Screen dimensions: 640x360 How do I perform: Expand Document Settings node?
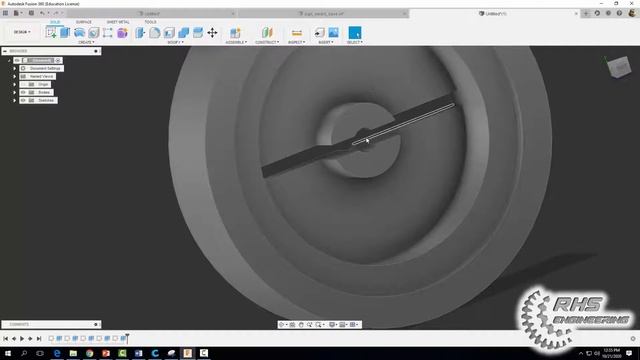coord(14,69)
